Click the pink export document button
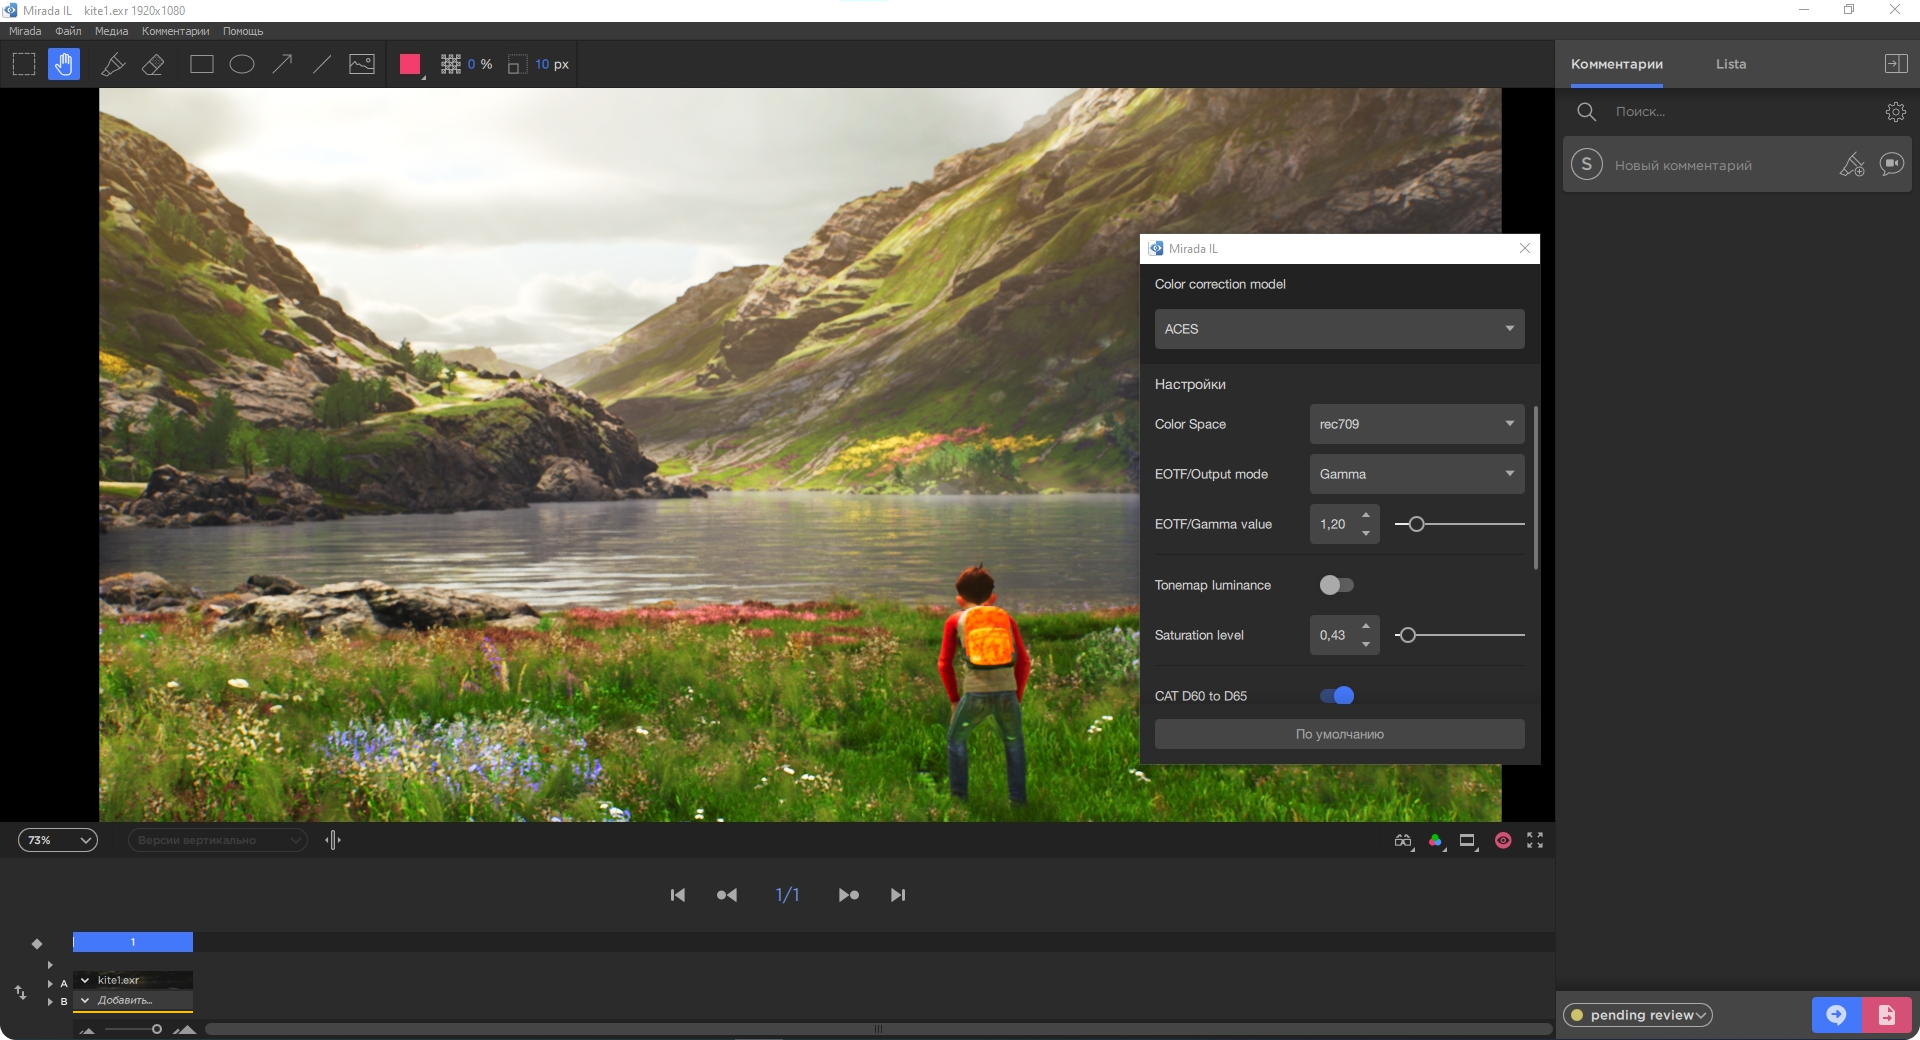The width and height of the screenshot is (1920, 1040). click(1887, 1015)
